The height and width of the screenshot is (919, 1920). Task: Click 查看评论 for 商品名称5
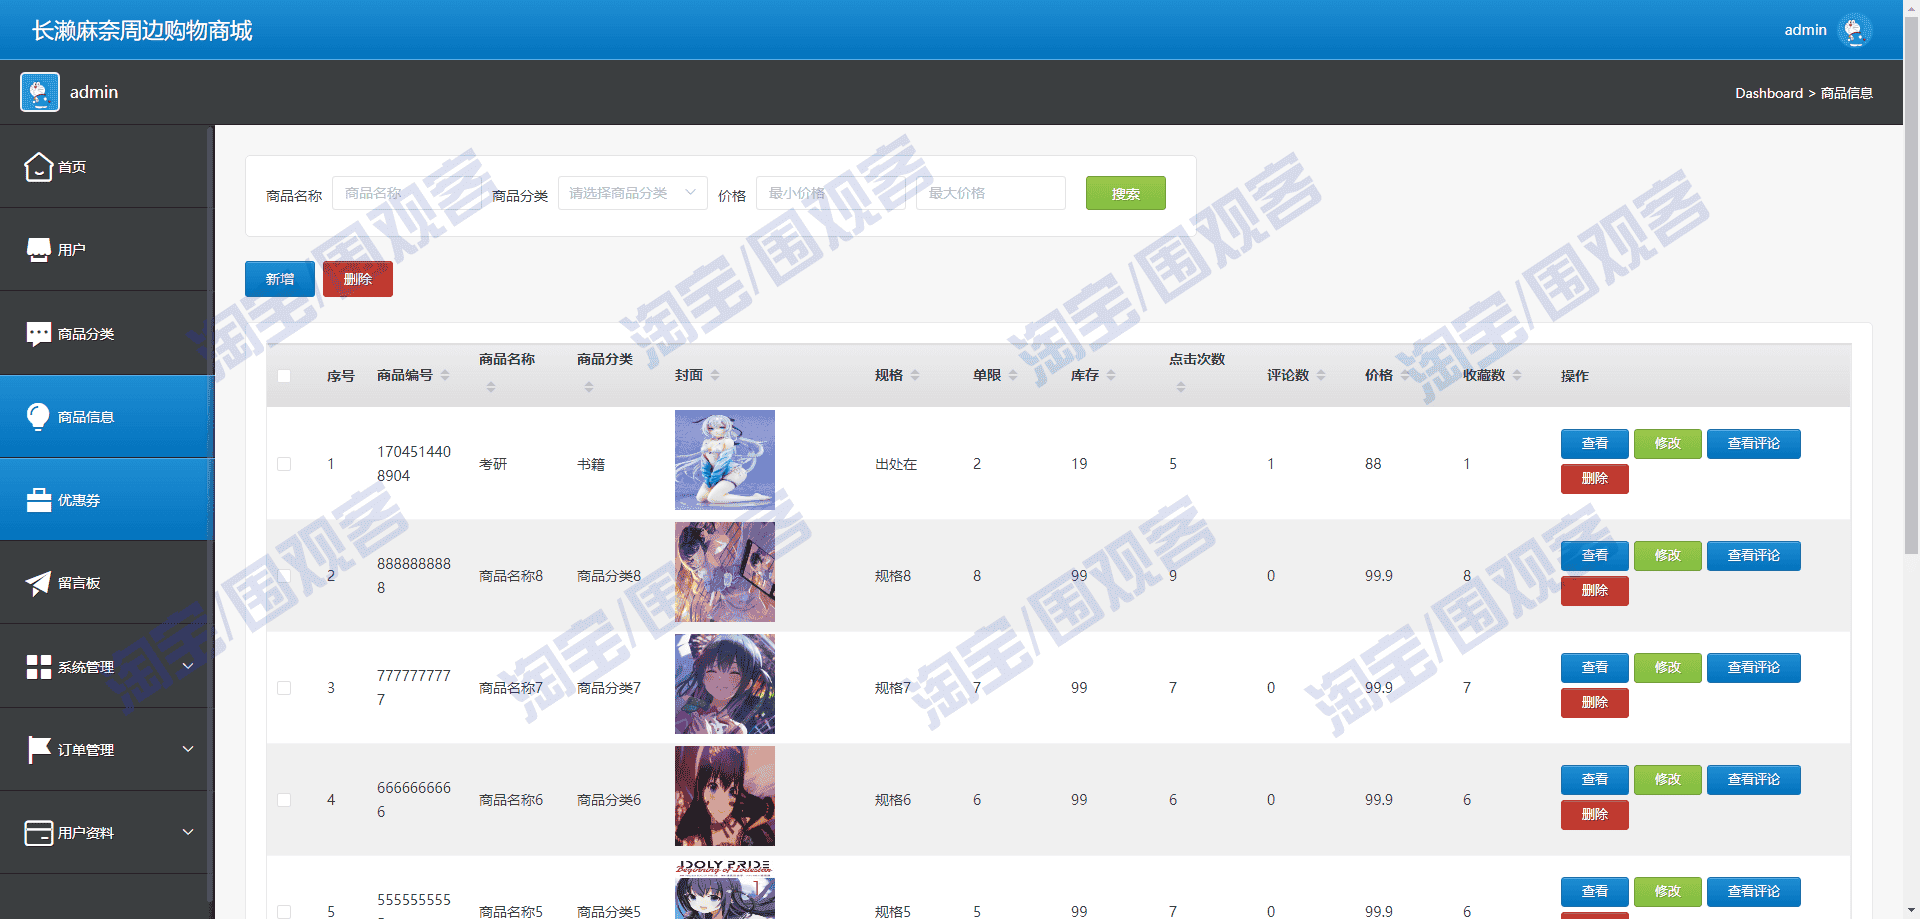click(1753, 891)
